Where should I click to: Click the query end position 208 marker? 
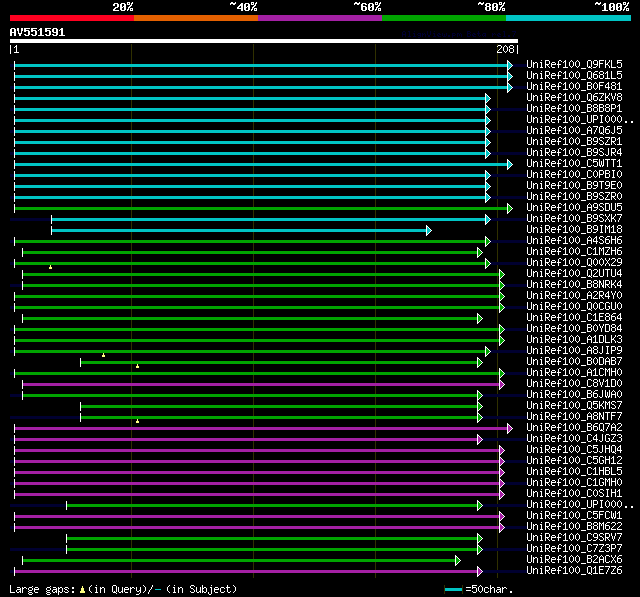[507, 49]
